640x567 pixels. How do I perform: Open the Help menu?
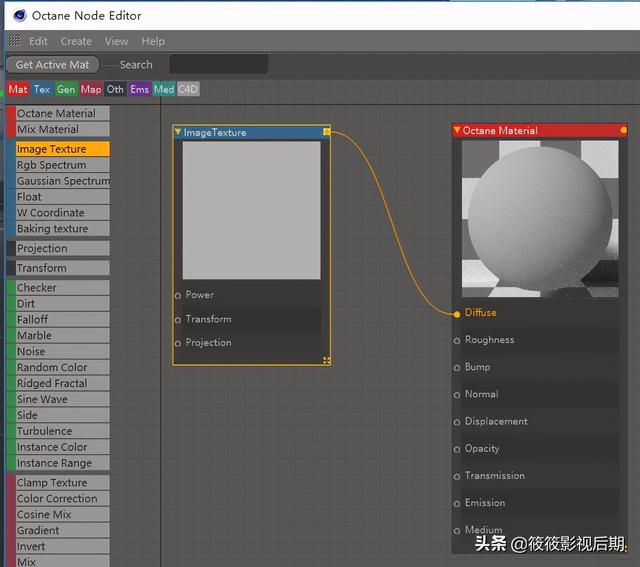[153, 41]
